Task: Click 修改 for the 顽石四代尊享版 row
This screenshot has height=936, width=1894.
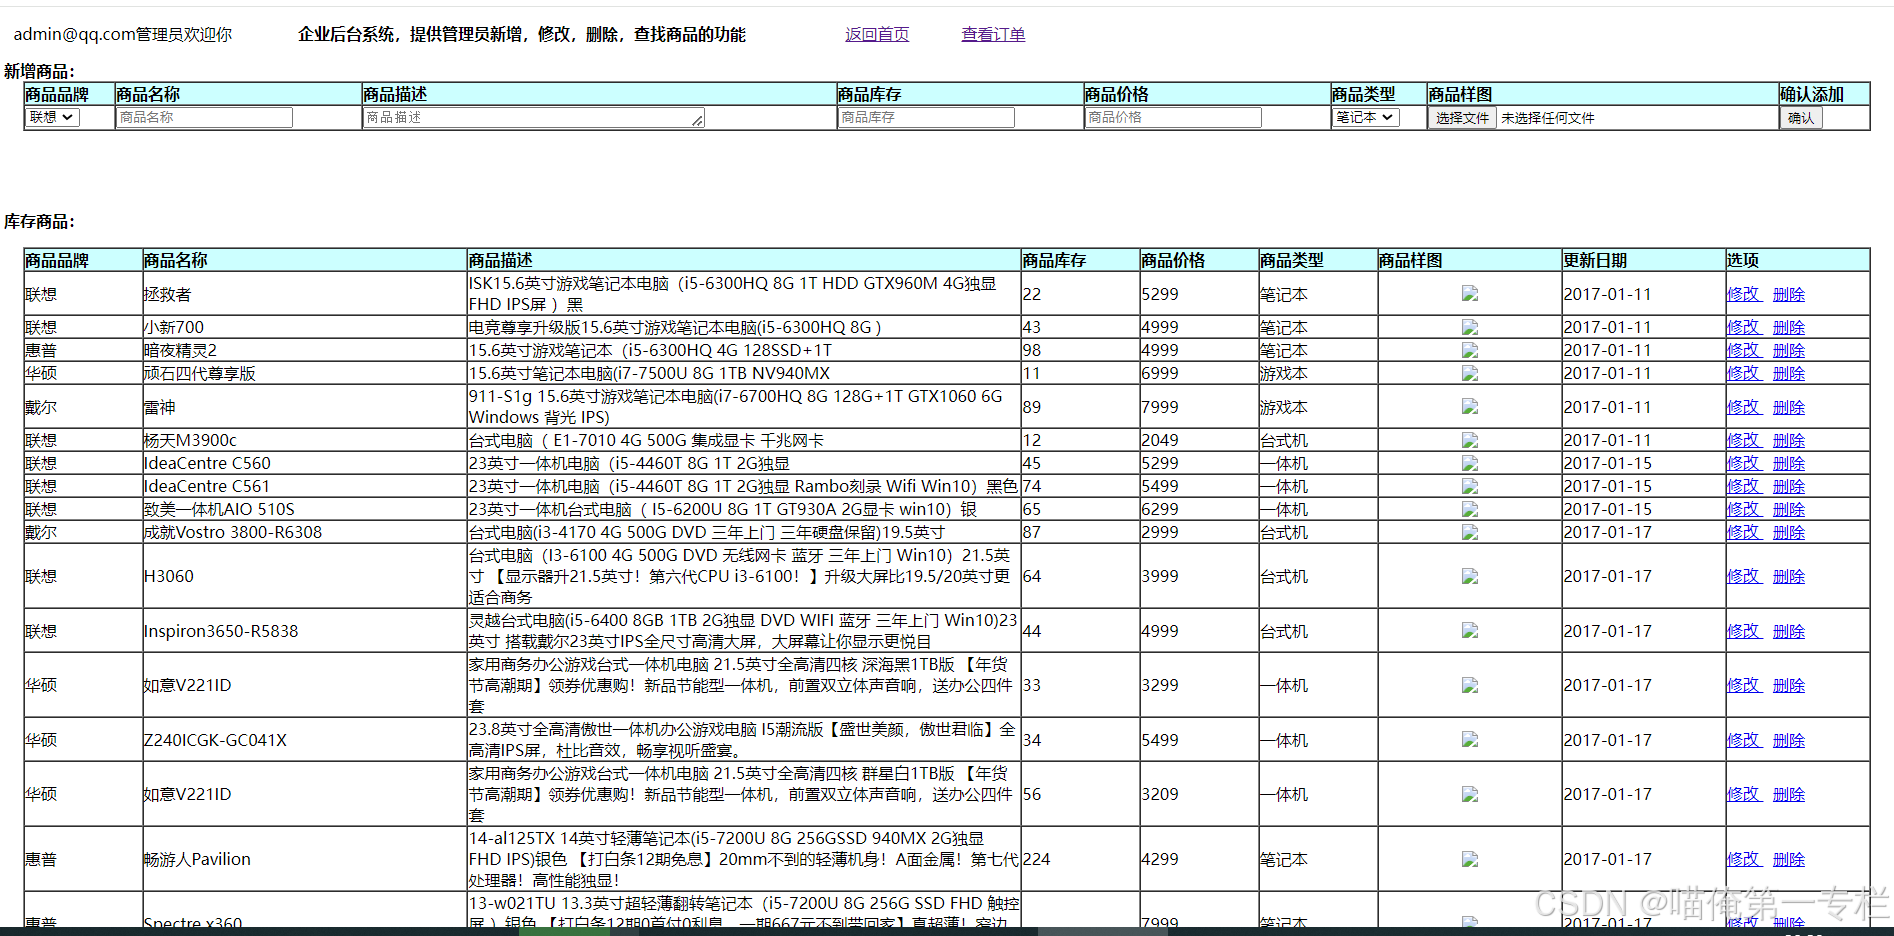Action: (x=1743, y=373)
